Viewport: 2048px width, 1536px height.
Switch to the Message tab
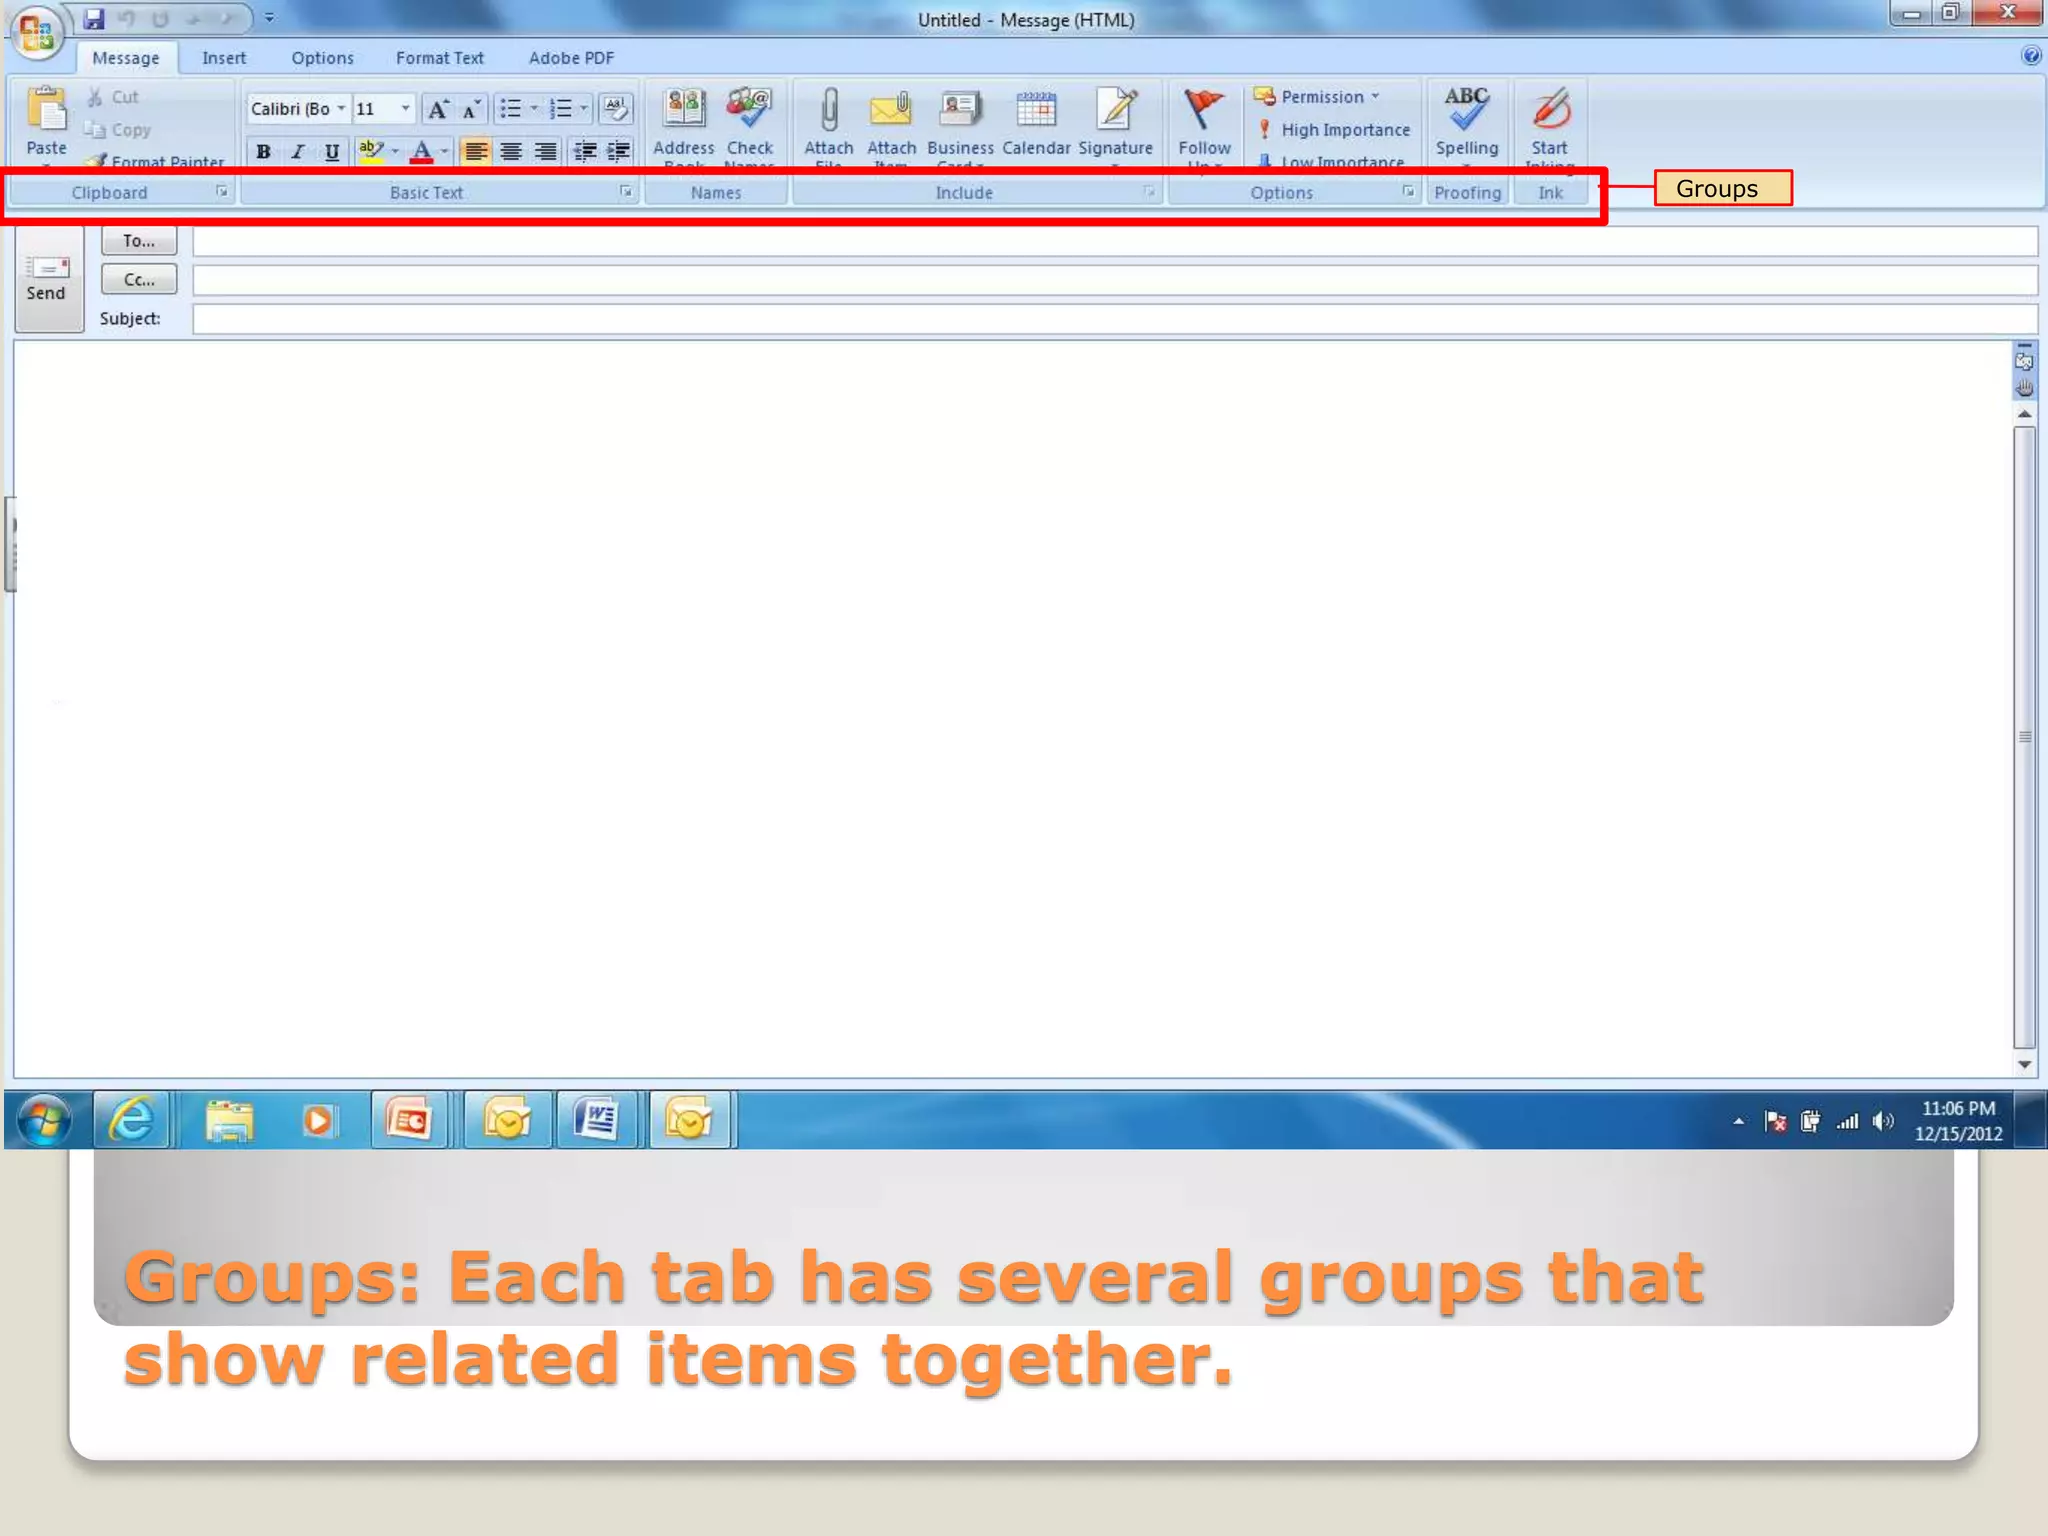(126, 58)
